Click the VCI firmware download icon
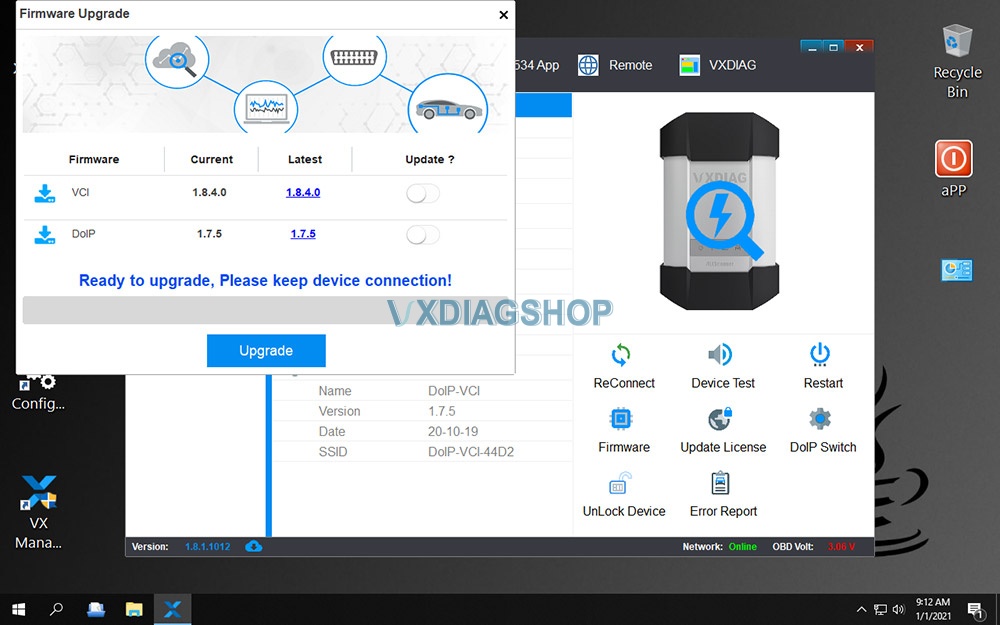1000x625 pixels. pyautogui.click(x=45, y=193)
